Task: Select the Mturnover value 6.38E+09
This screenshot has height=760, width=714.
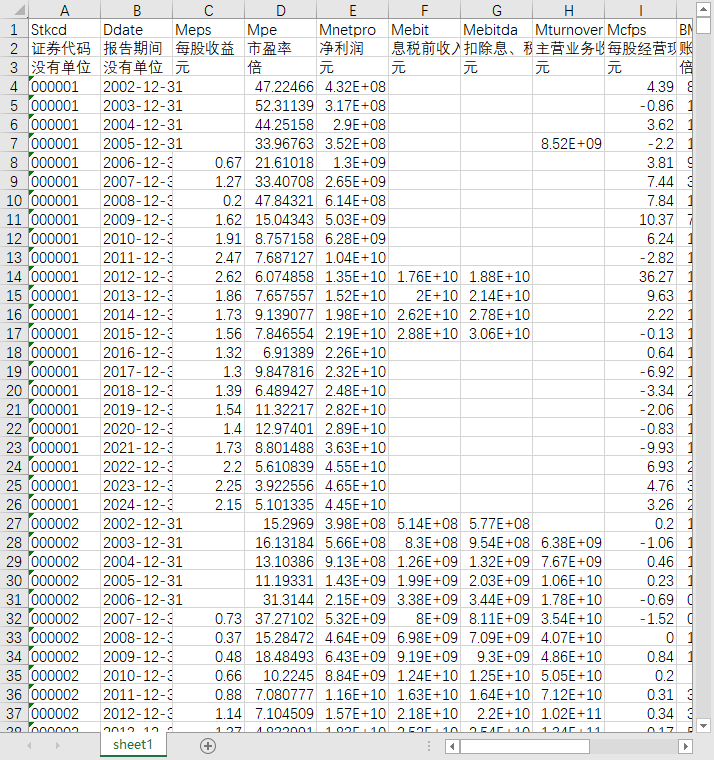Action: [569, 543]
